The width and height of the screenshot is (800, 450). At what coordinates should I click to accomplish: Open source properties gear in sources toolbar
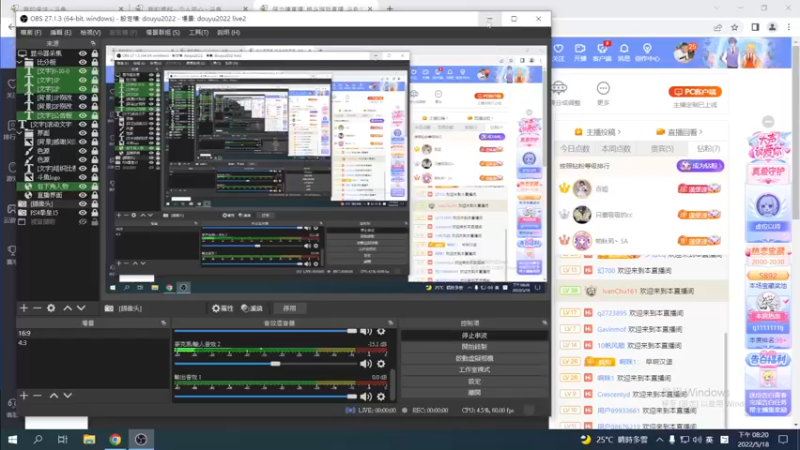pyautogui.click(x=51, y=308)
